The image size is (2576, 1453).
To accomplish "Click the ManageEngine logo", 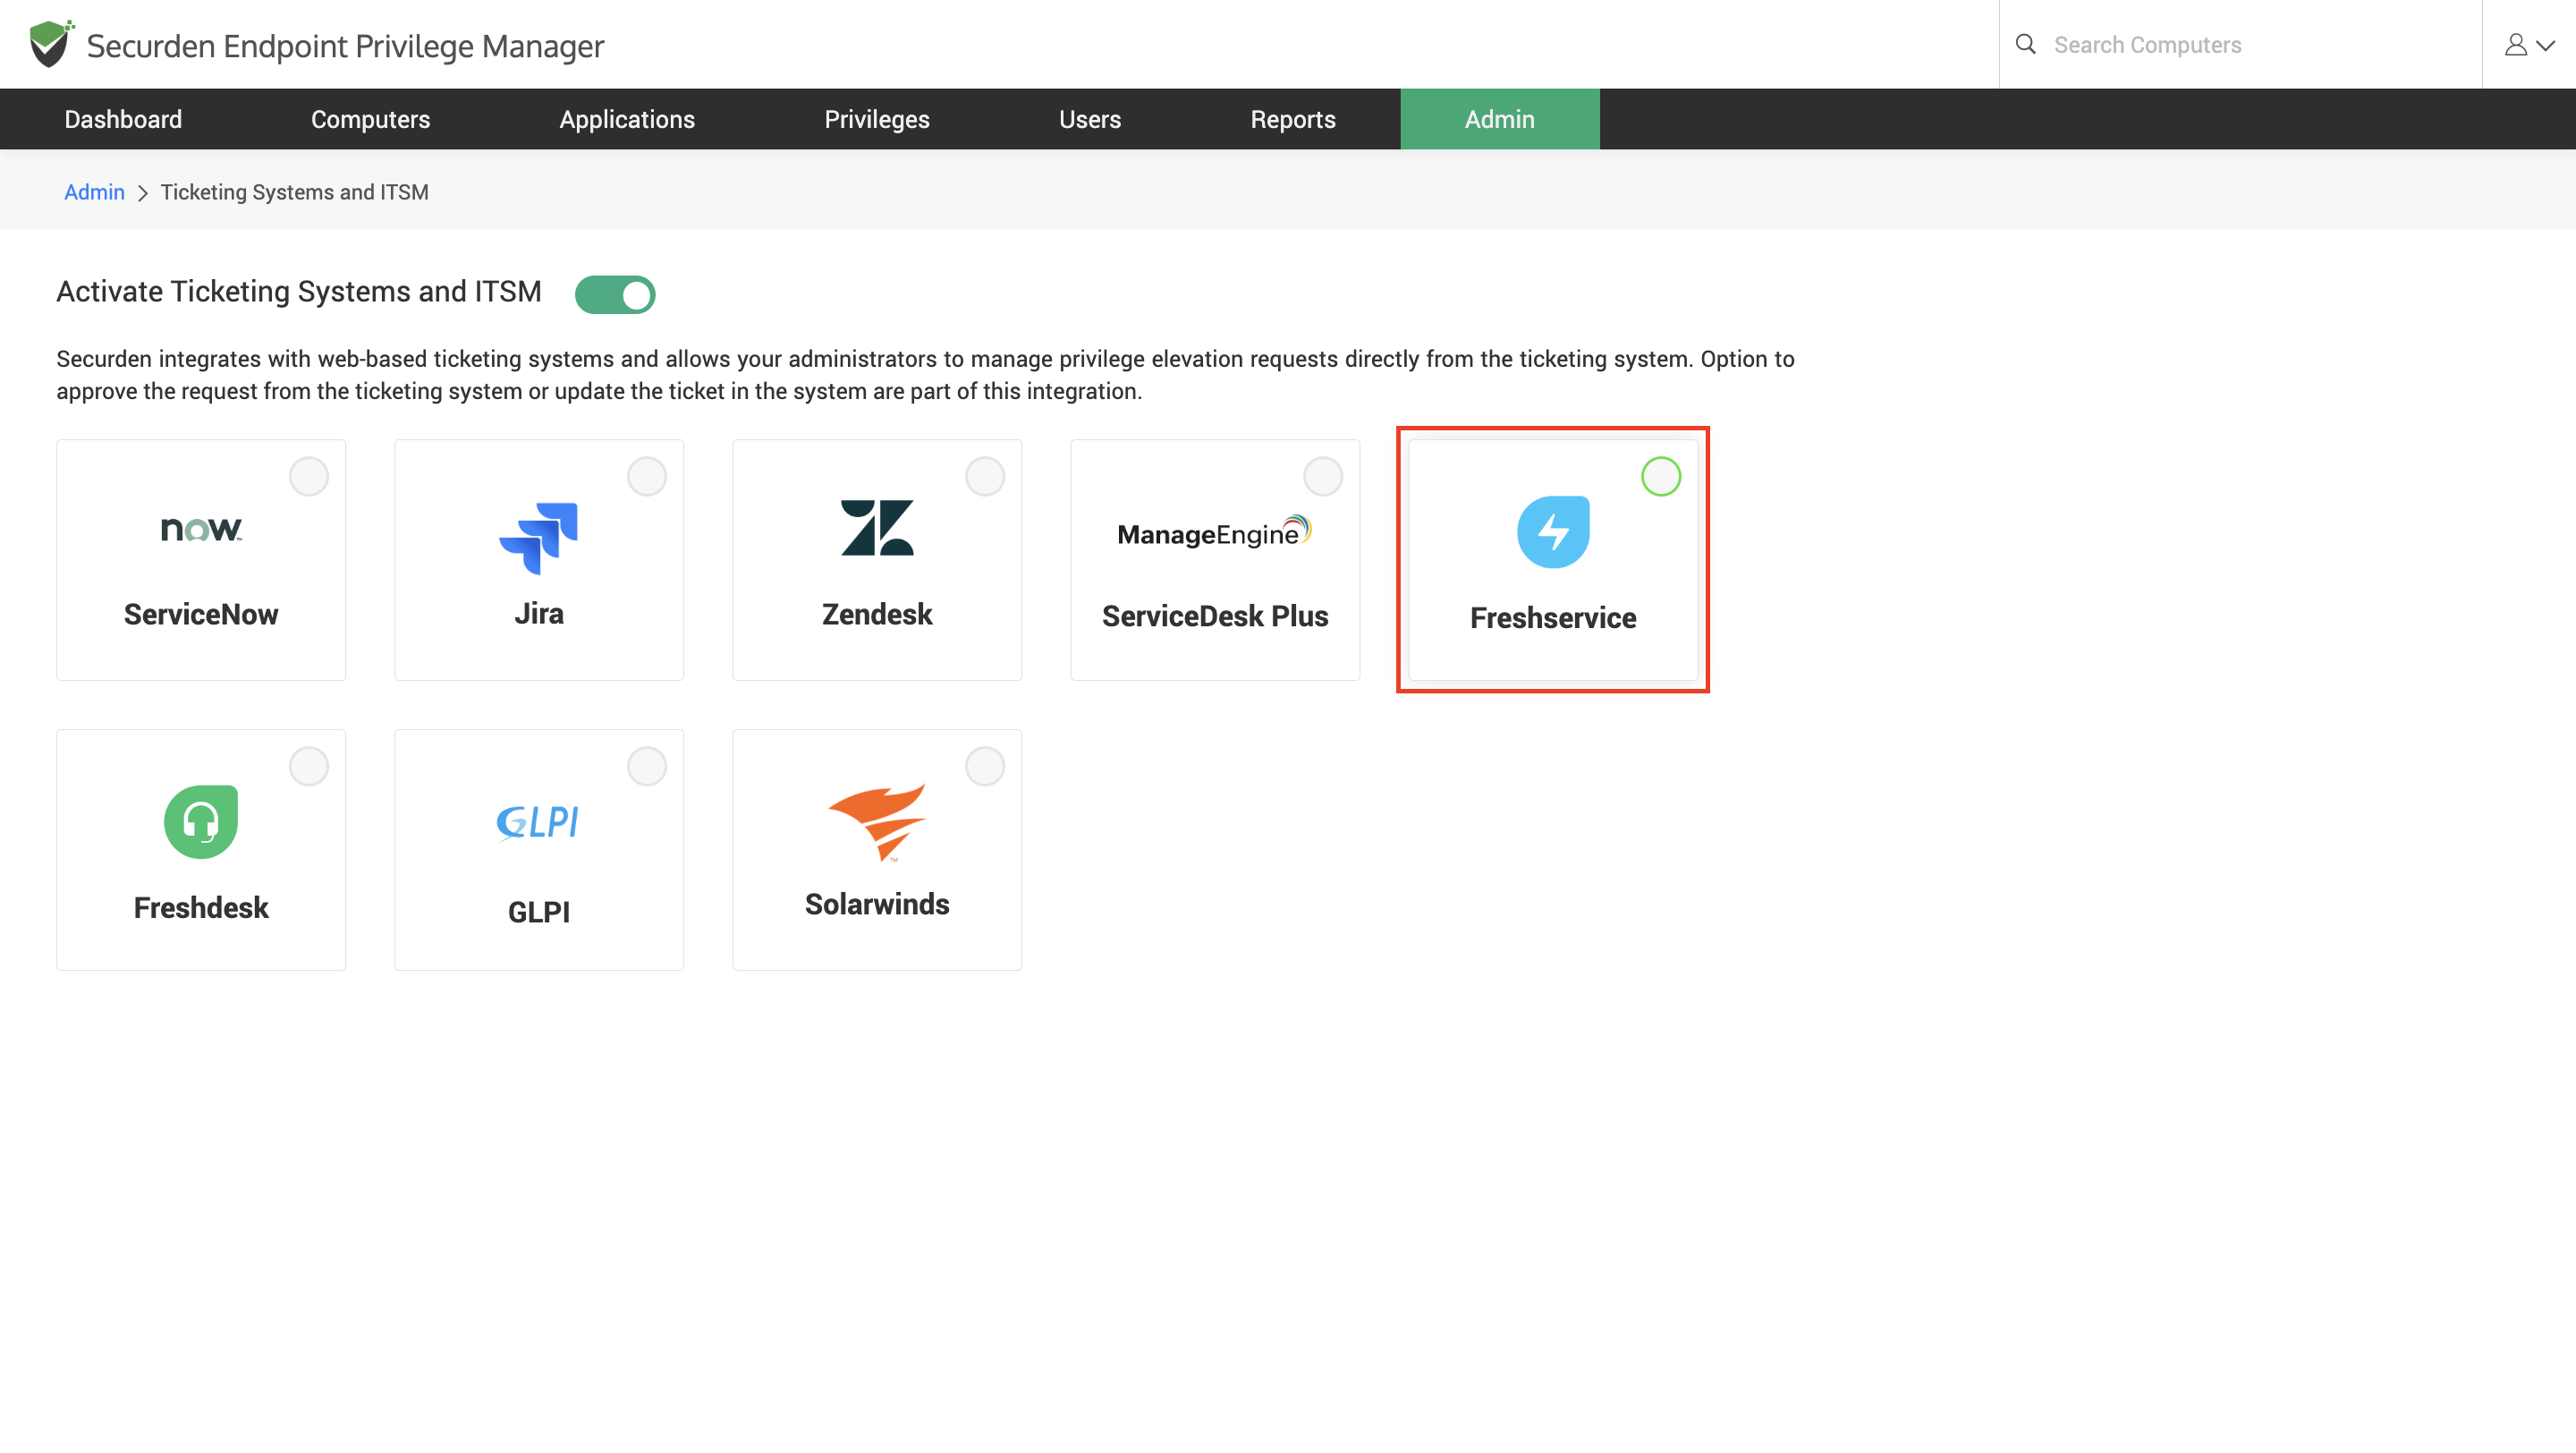I will click(1214, 532).
